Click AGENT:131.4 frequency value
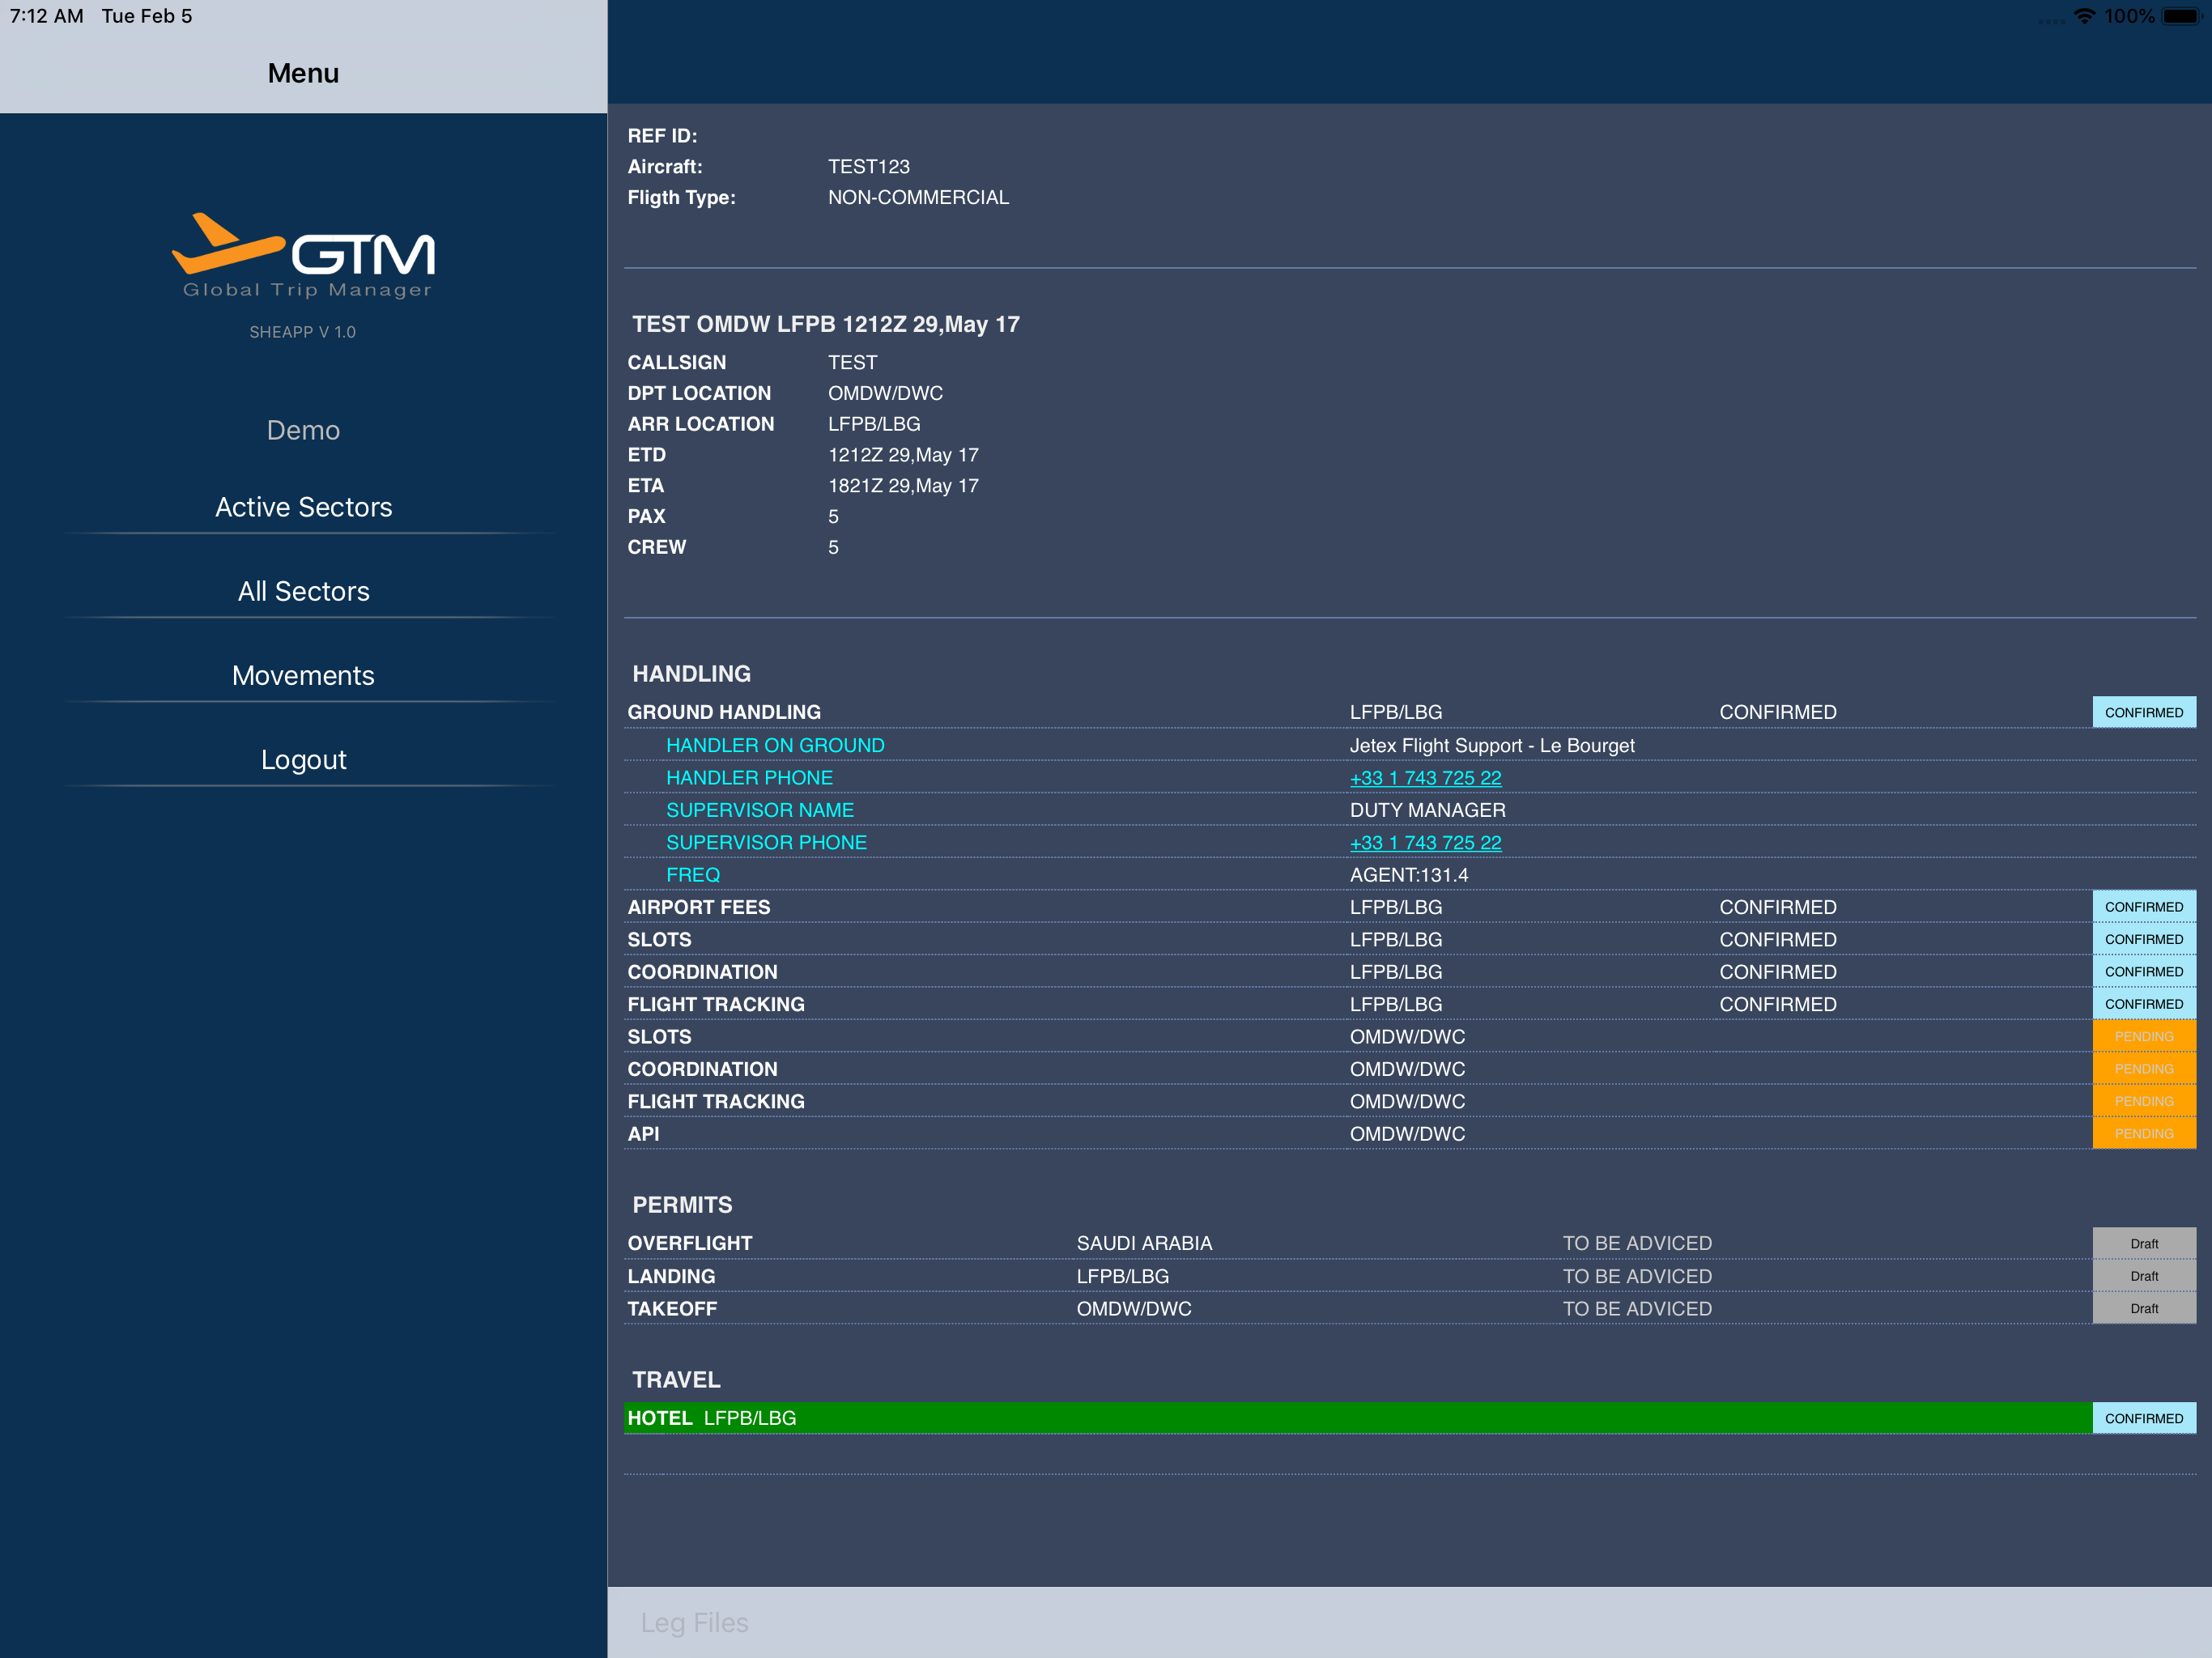The image size is (2212, 1658). point(1409,875)
